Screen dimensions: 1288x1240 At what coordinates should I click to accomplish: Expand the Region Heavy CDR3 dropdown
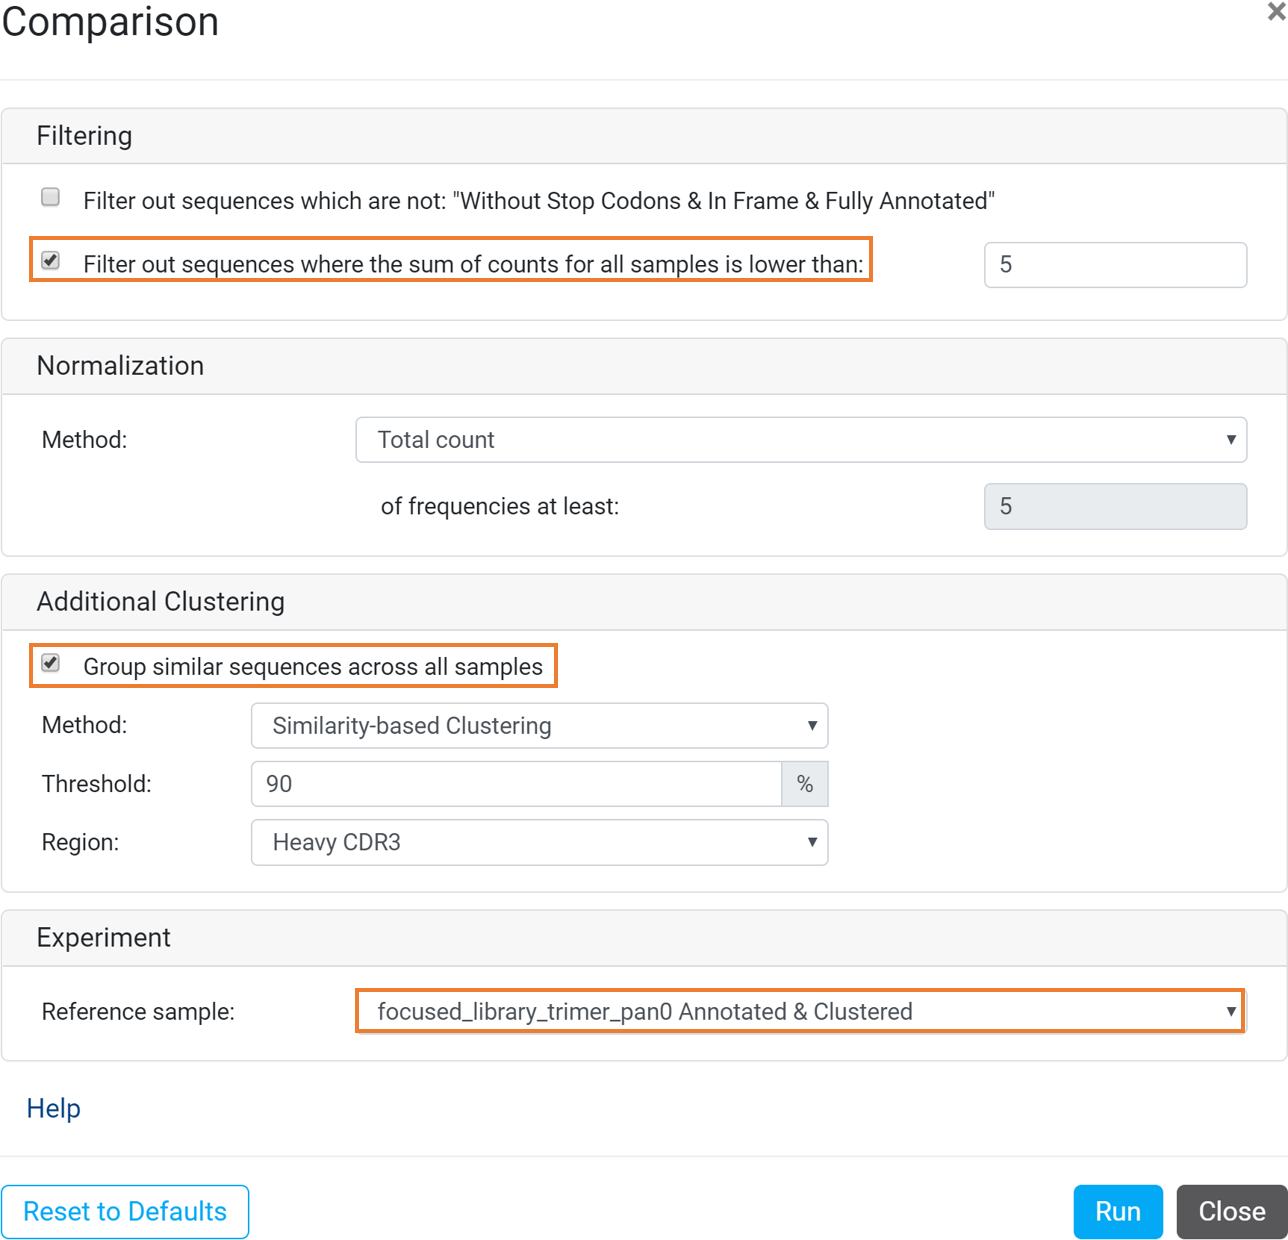(x=539, y=843)
